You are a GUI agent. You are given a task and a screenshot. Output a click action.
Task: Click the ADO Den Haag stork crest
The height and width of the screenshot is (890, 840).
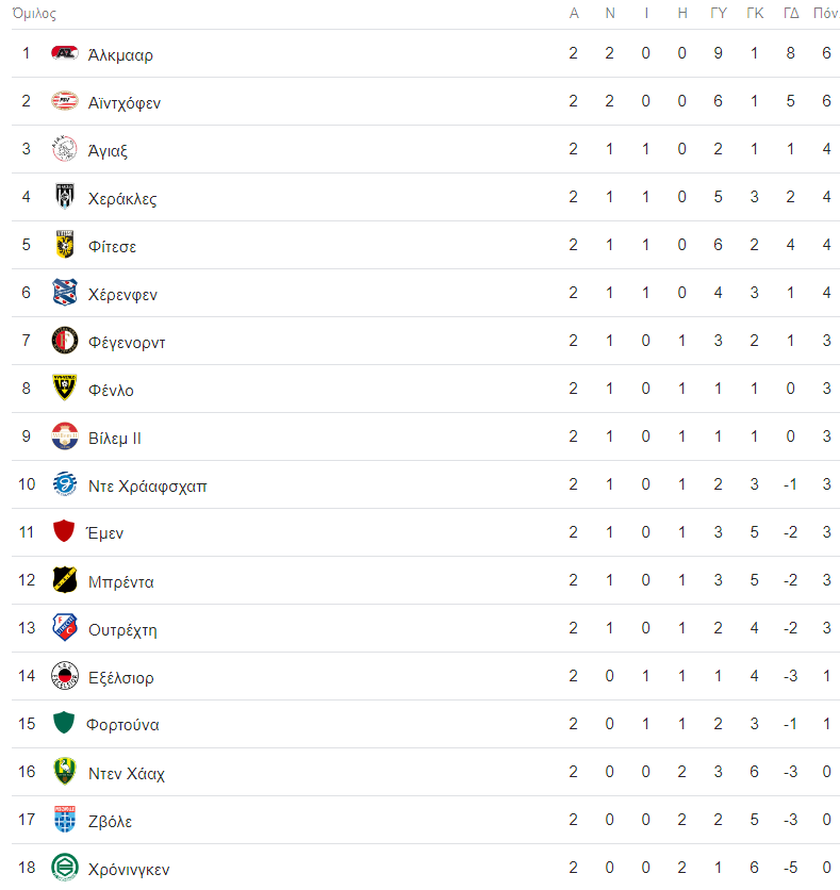64,771
